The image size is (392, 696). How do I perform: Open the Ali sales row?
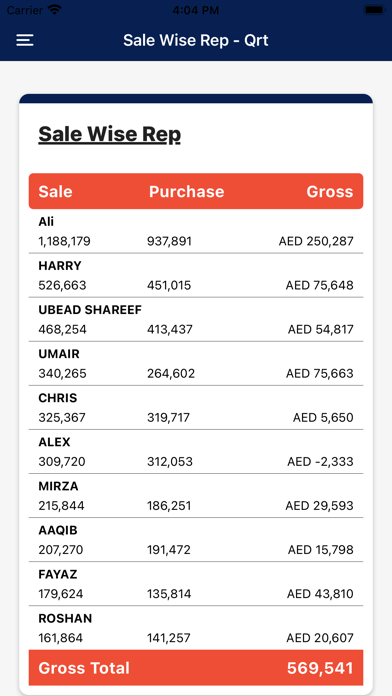[196, 231]
